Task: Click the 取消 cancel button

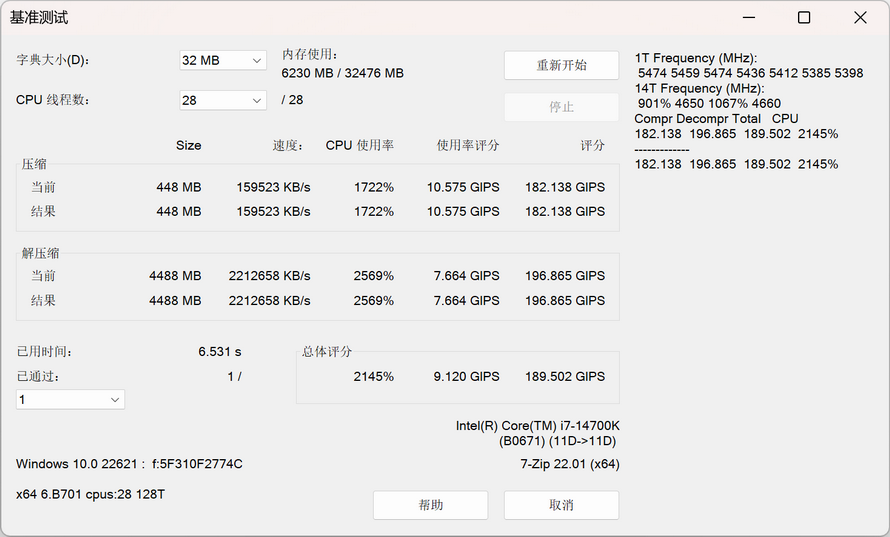Action: 561,505
